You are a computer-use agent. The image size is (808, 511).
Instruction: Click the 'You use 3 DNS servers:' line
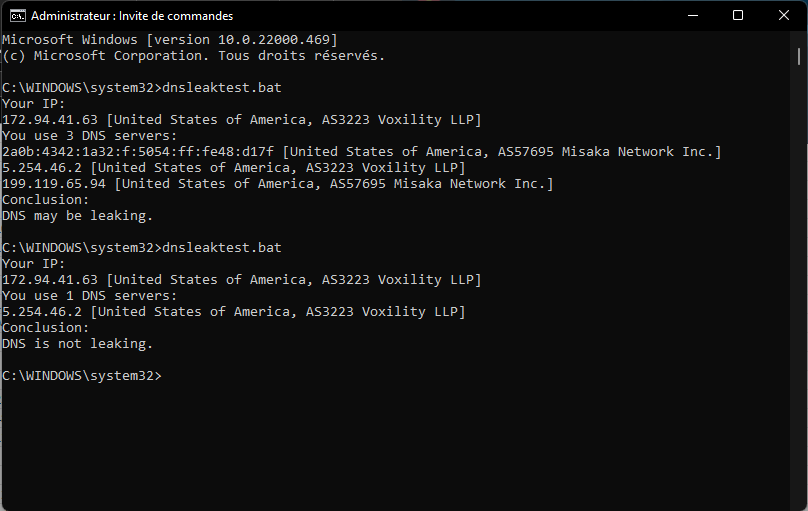coord(90,136)
